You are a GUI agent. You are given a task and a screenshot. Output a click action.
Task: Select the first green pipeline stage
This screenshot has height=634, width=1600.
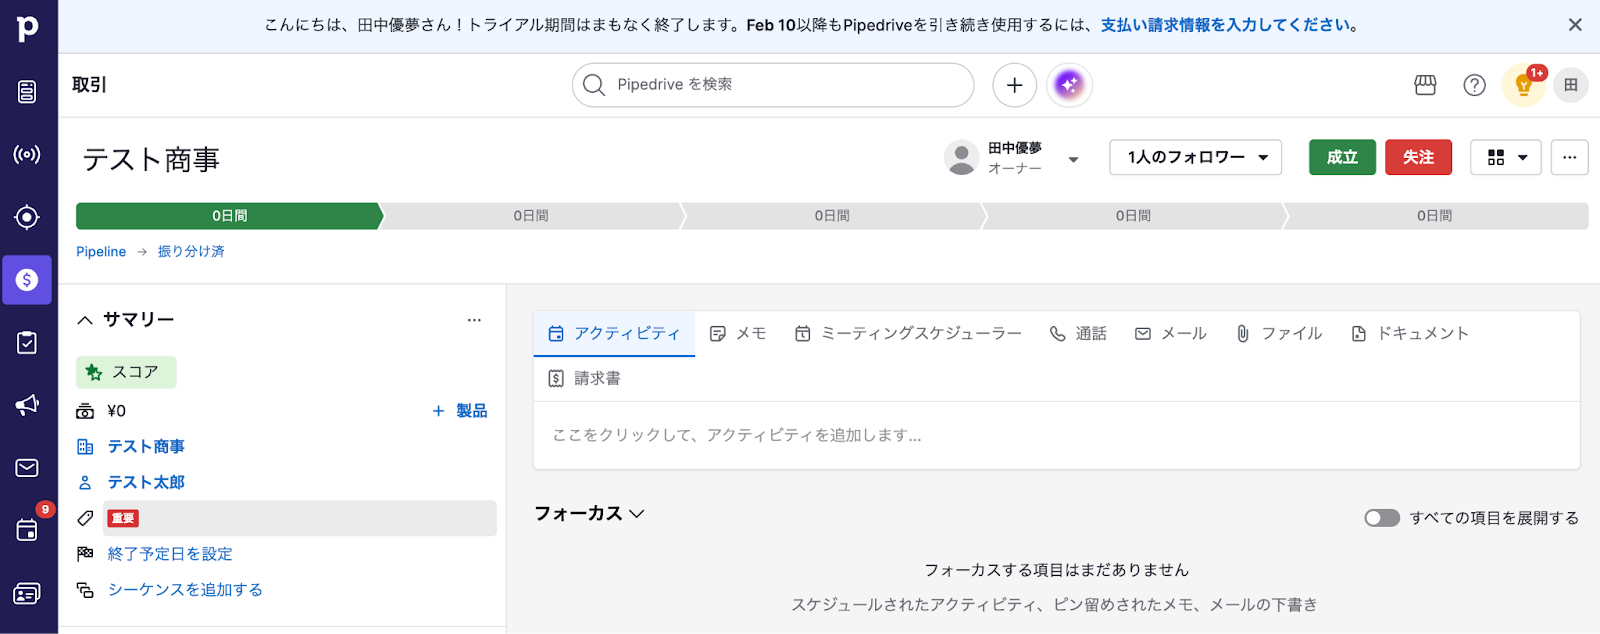tap(229, 216)
